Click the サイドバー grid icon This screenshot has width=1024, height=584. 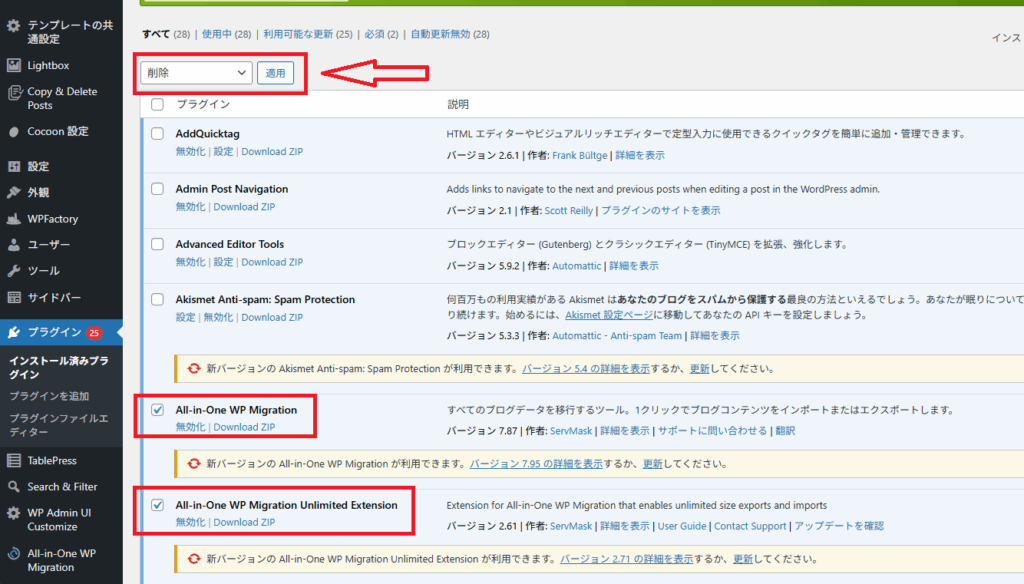tap(14, 297)
